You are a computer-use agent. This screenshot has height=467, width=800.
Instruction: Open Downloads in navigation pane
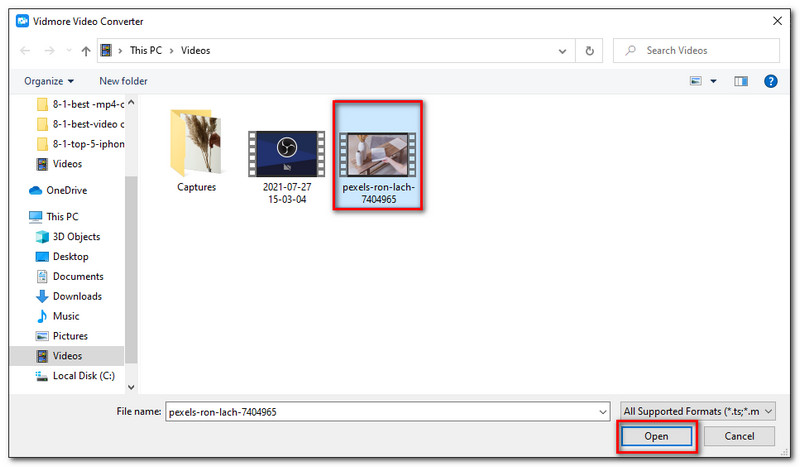point(69,297)
